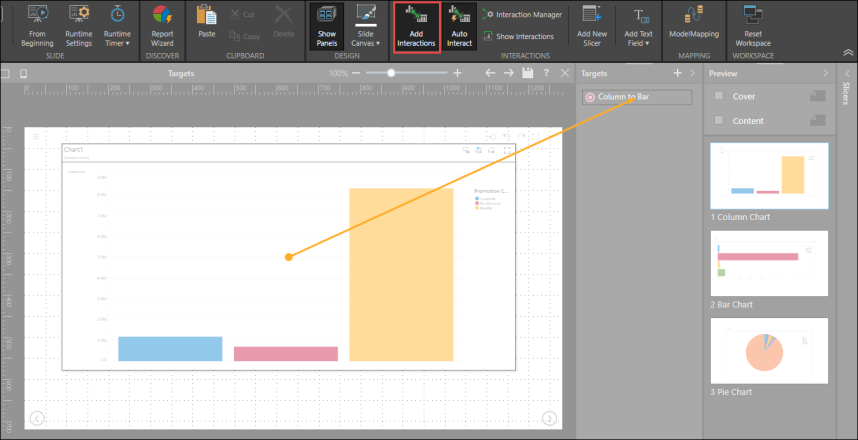Add a New Slicer
Screen dimensions: 858x440
click(x=592, y=27)
